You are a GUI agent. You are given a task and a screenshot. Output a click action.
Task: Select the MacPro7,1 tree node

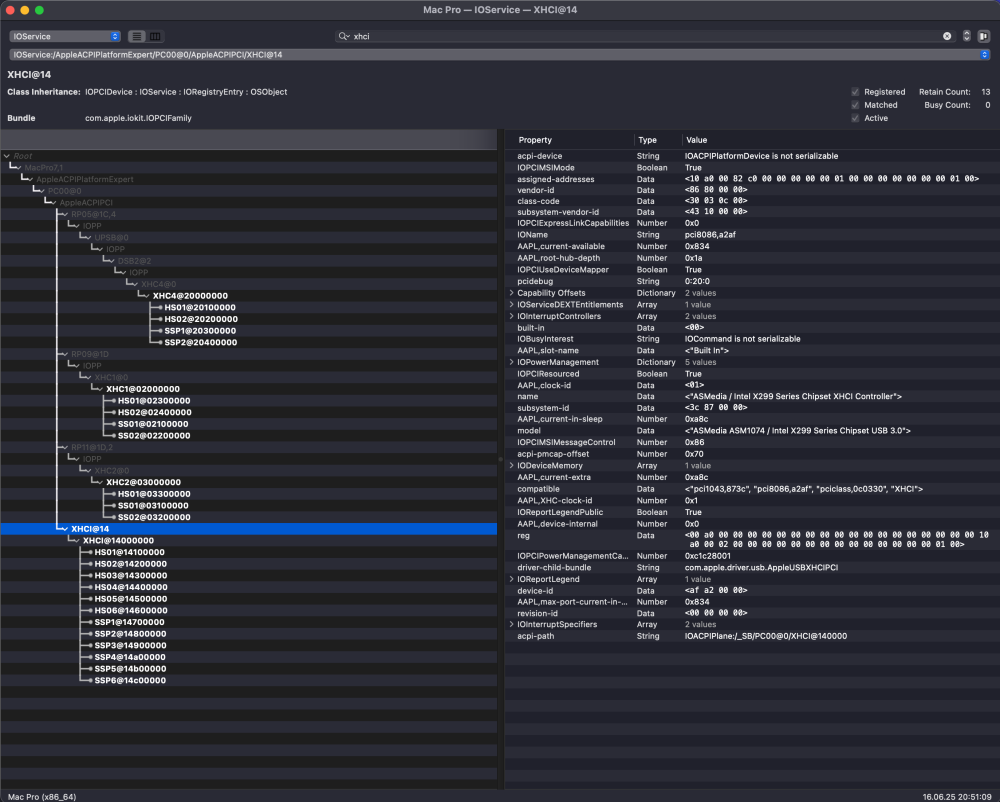point(43,168)
